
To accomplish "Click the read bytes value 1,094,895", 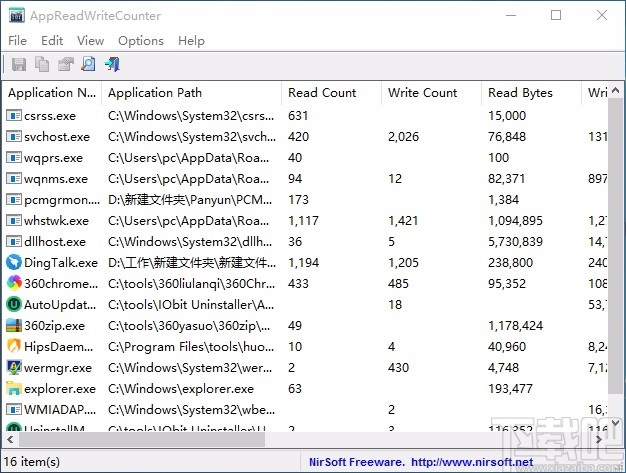I will [515, 220].
